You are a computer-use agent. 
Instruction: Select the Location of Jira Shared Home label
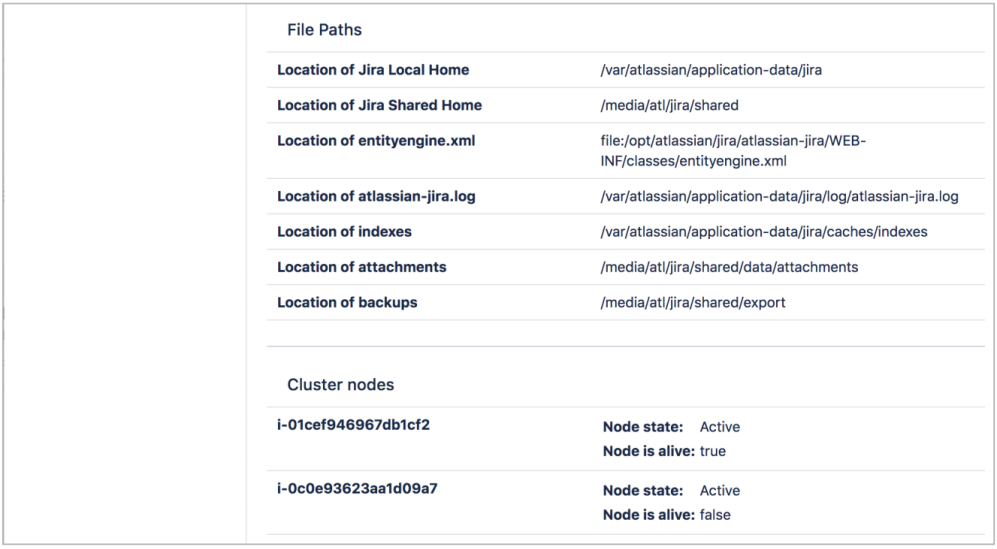[x=379, y=105]
